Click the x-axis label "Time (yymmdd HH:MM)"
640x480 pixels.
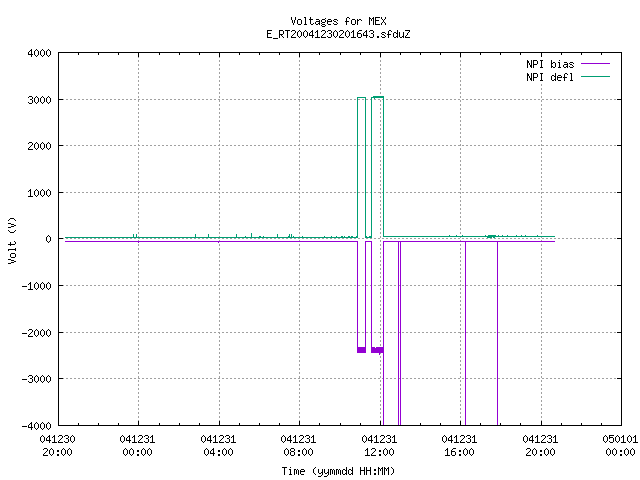click(x=338, y=471)
